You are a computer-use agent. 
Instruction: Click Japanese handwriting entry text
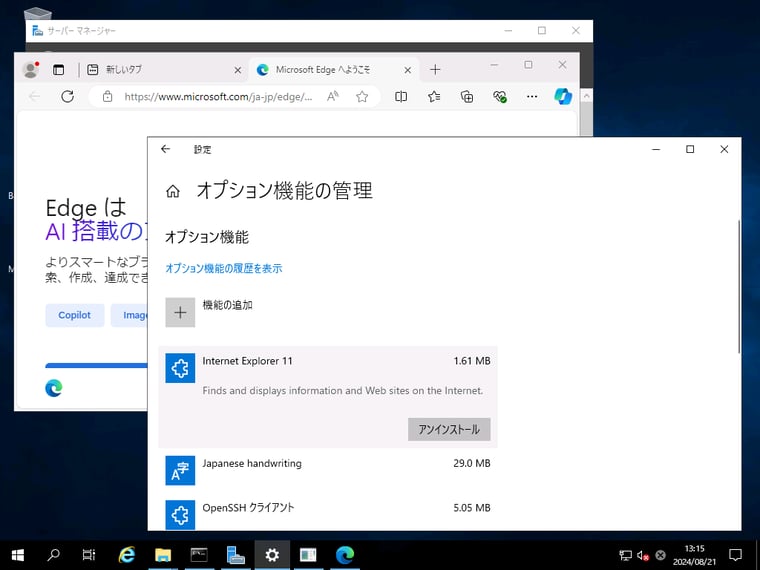pyautogui.click(x=252, y=463)
